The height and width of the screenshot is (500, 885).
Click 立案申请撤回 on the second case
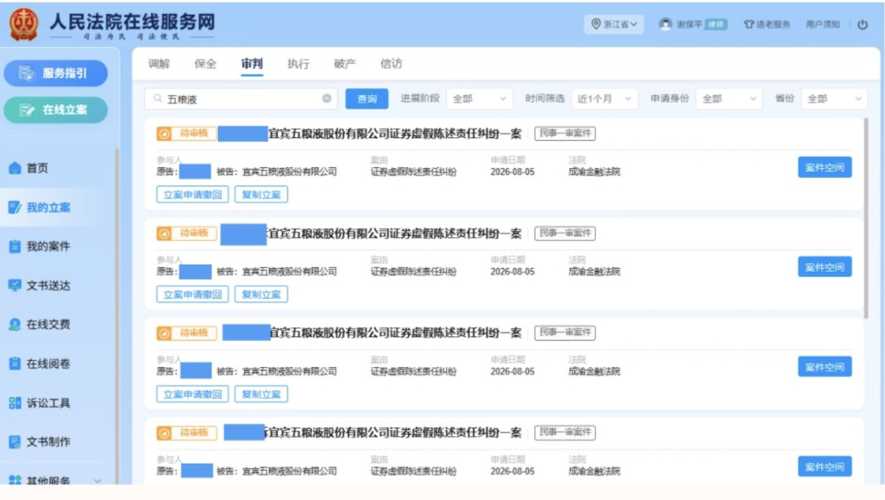pyautogui.click(x=192, y=294)
